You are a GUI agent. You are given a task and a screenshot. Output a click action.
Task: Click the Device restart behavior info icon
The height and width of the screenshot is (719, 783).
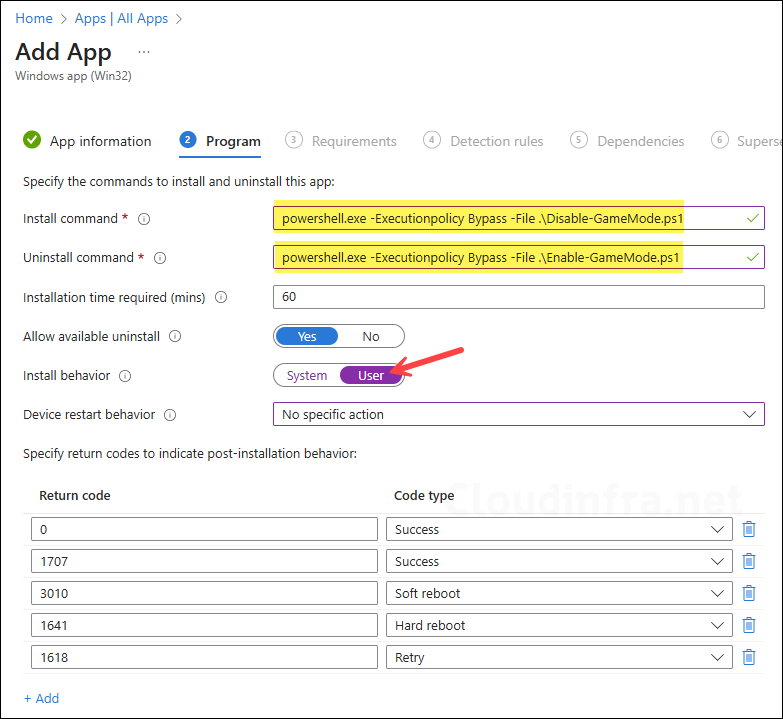pos(170,415)
